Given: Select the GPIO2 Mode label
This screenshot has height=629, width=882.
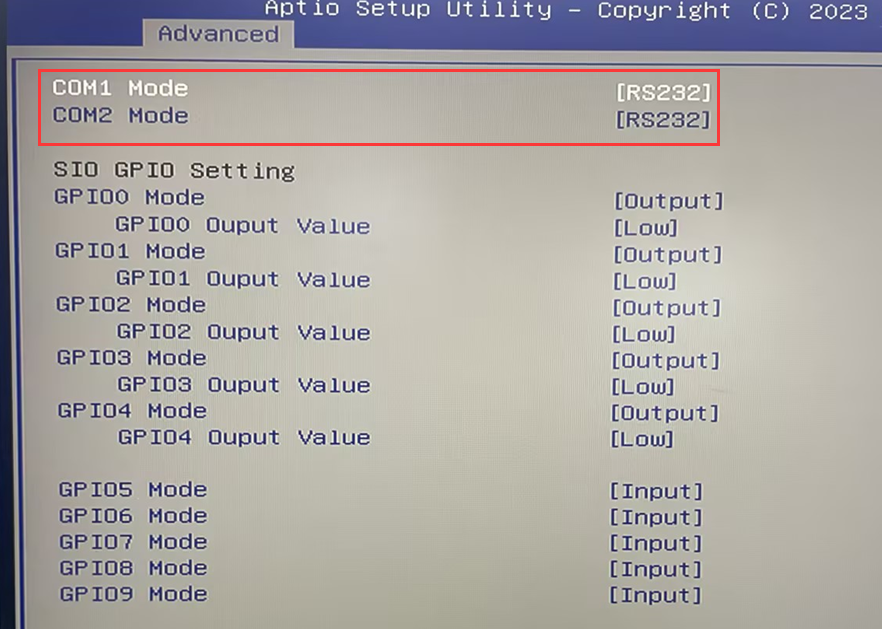Looking at the screenshot, I should 130,304.
